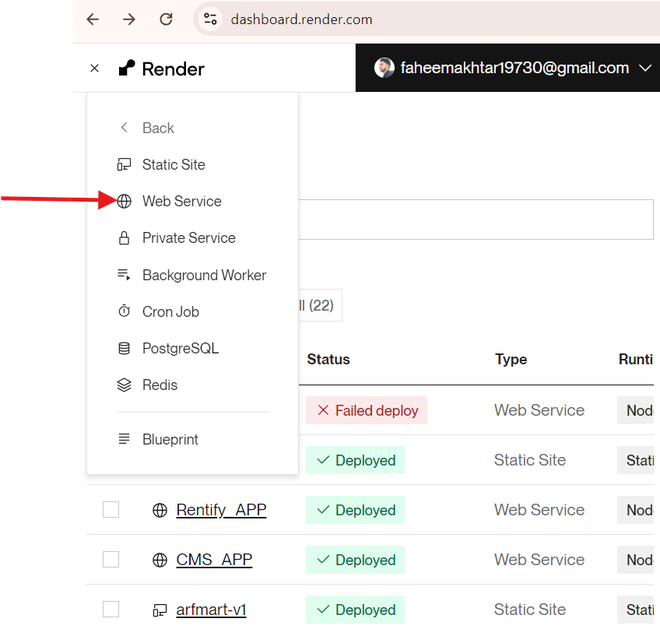Viewport: 660px width, 629px height.
Task: Expand the account dropdown chevron
Action: (x=645, y=68)
